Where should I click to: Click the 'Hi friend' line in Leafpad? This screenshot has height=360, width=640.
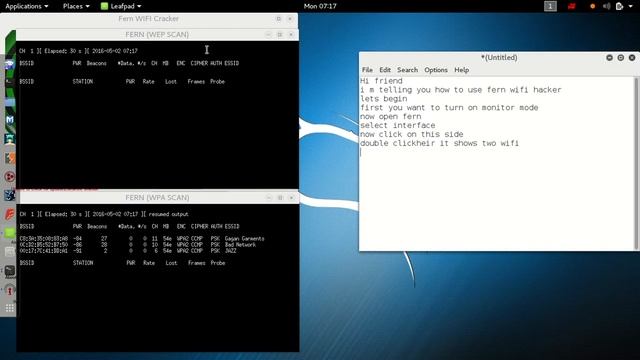click(381, 81)
